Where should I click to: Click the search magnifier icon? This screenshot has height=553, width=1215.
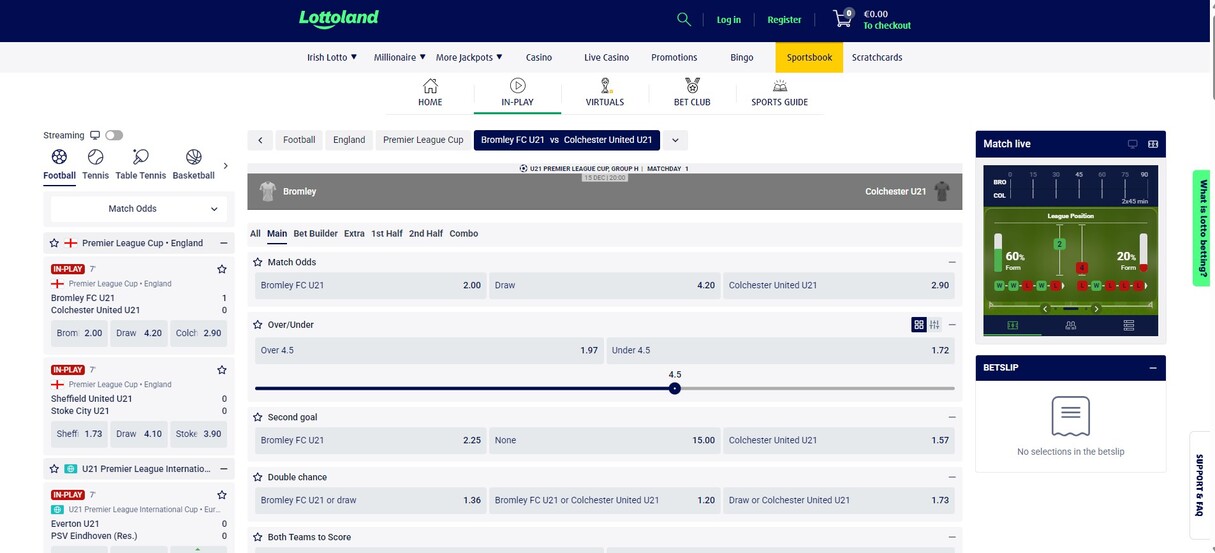[x=684, y=19]
